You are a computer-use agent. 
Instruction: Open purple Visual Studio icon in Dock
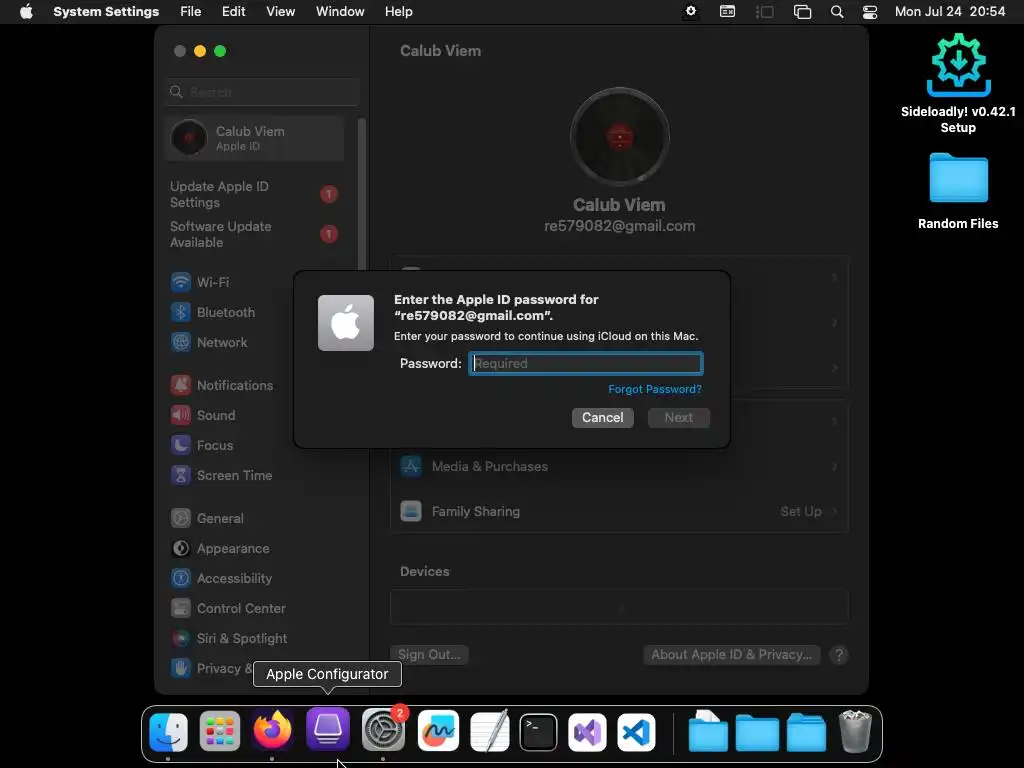tap(587, 731)
